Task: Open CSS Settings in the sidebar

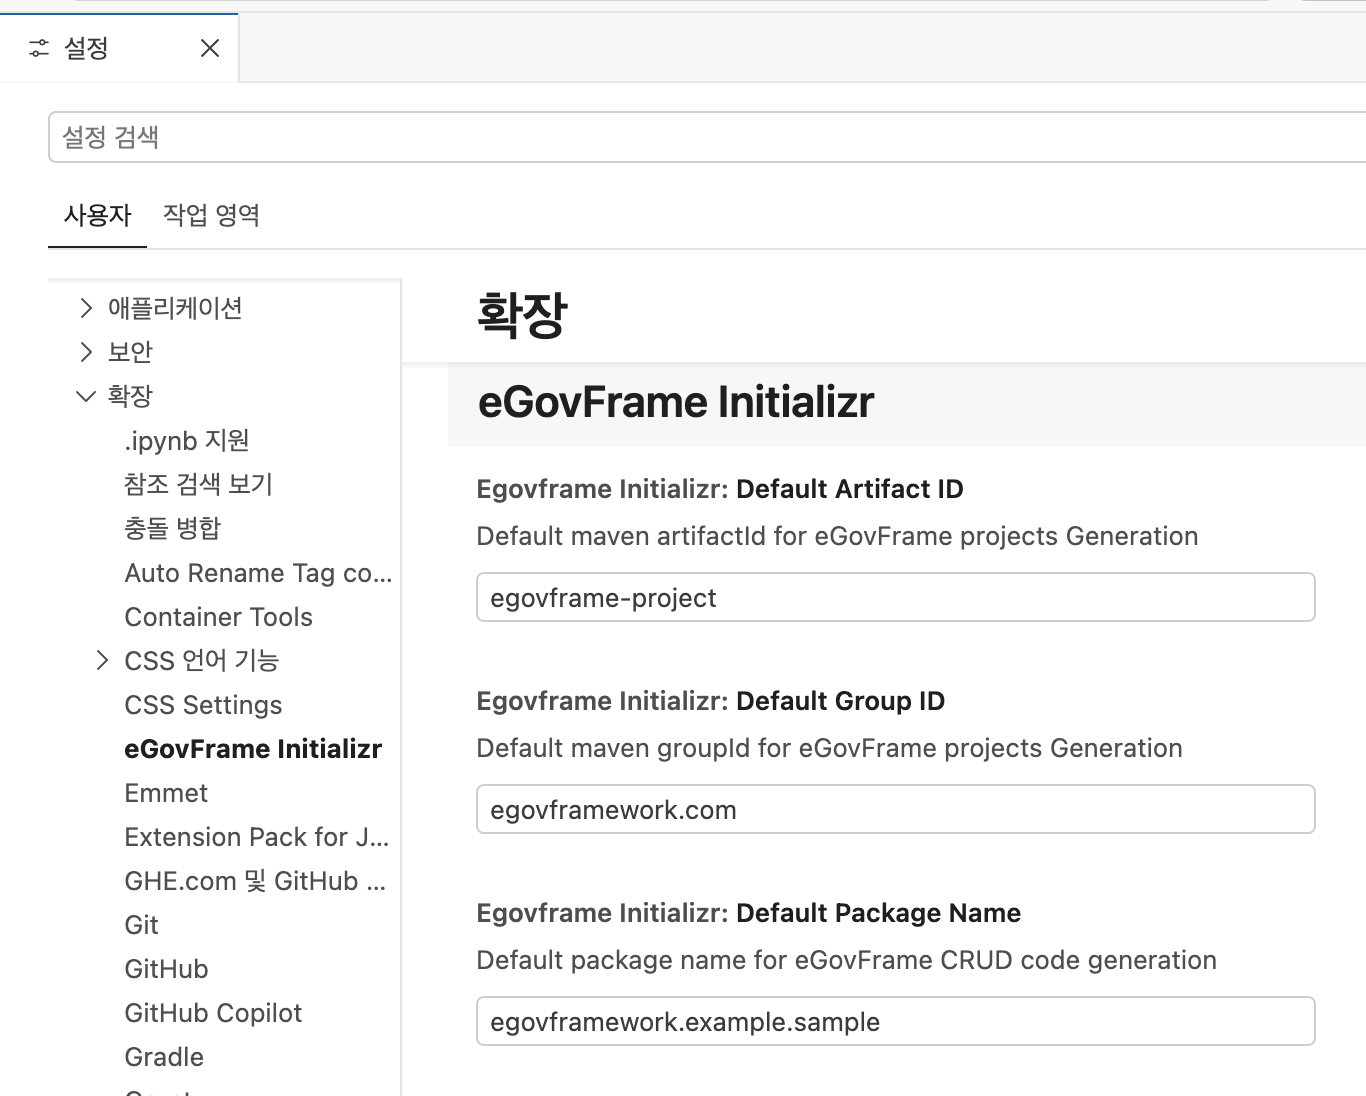Action: point(202,704)
